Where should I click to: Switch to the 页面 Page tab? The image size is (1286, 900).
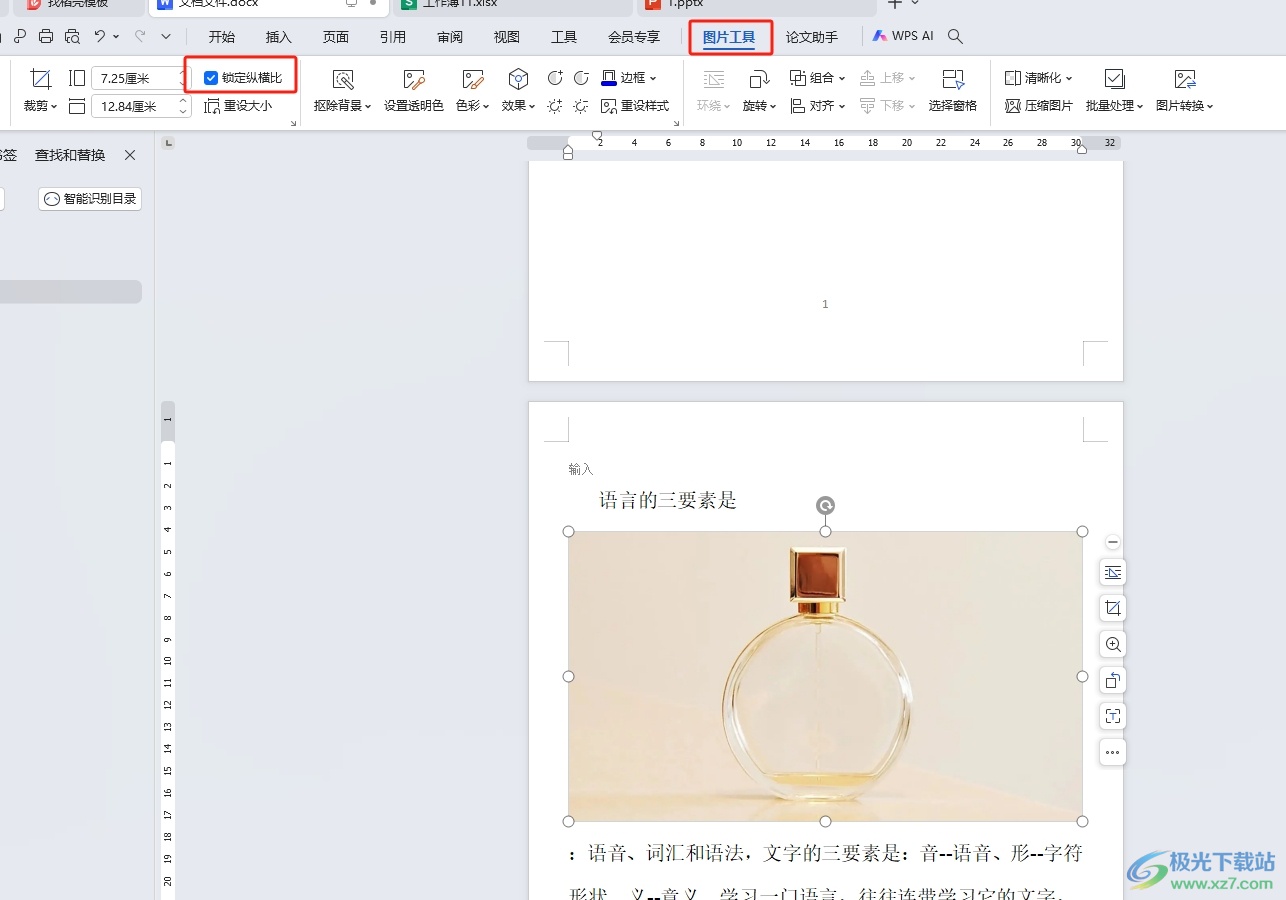(336, 37)
